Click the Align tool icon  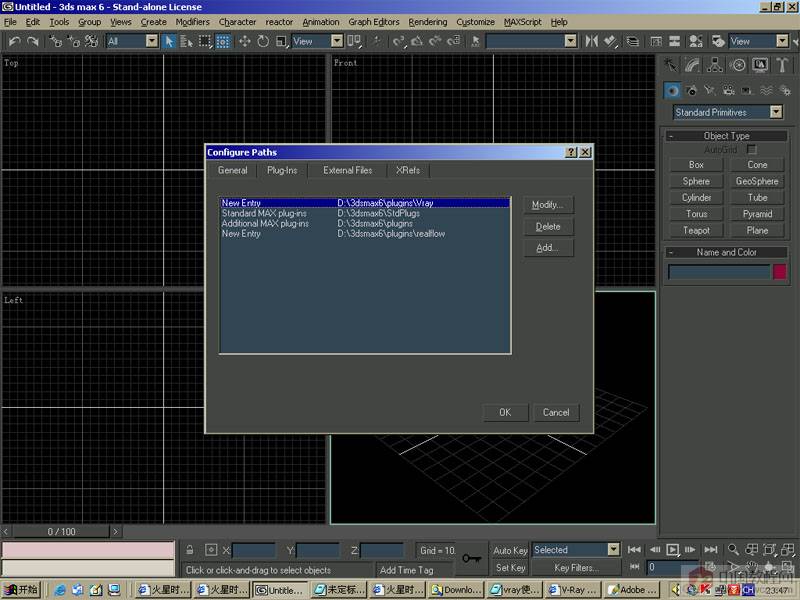point(610,41)
